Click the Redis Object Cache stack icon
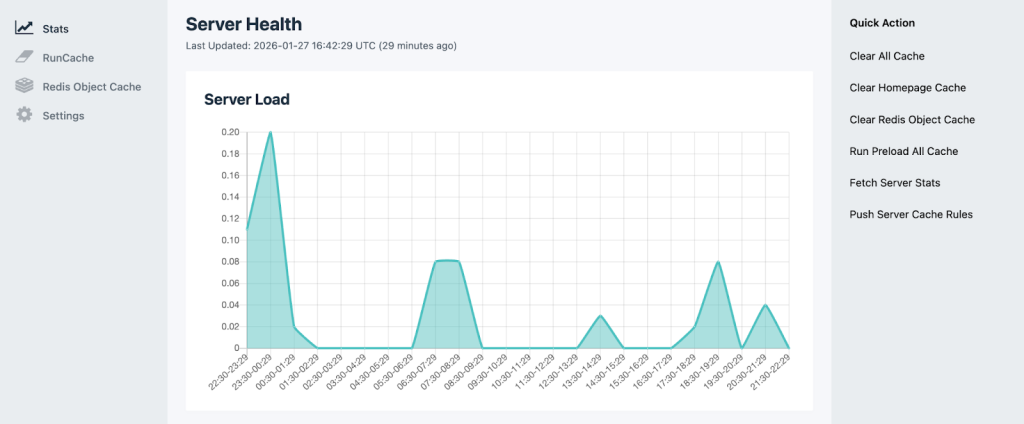Screen dimensions: 1024x424 [24, 87]
